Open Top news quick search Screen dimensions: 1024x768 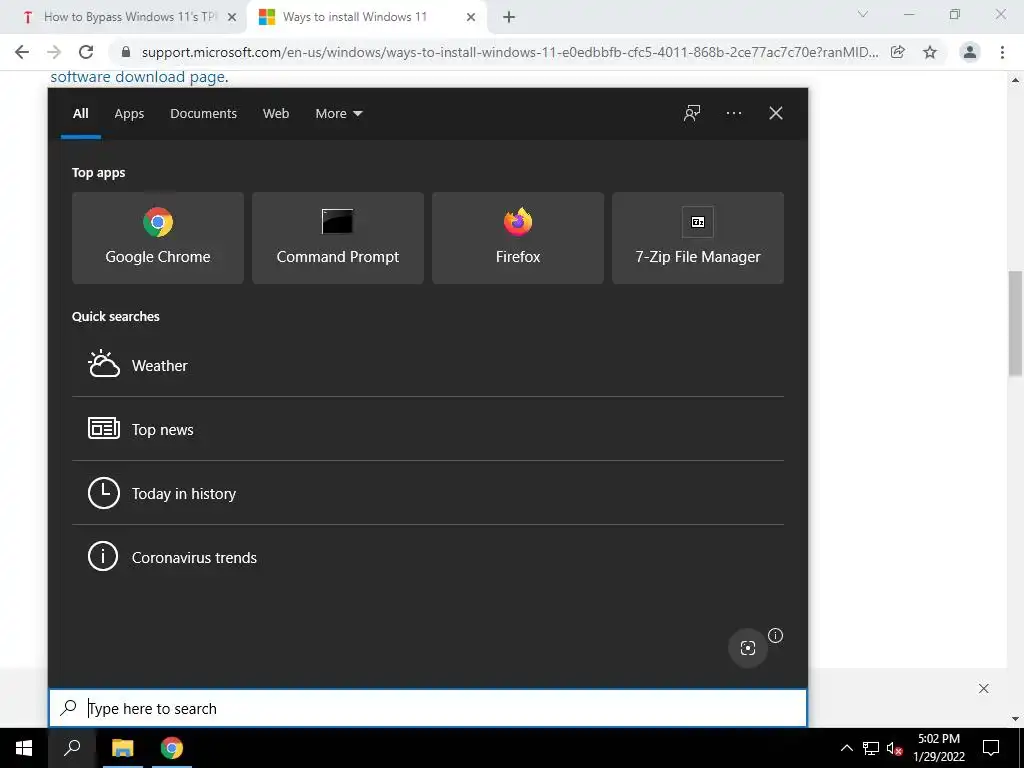(428, 429)
